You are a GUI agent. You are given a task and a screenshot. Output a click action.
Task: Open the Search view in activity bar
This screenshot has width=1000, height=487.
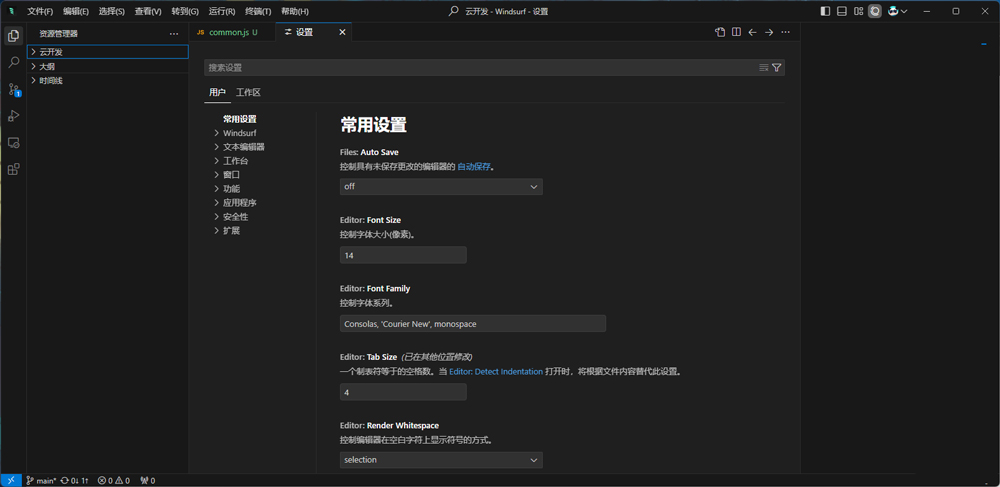13,62
